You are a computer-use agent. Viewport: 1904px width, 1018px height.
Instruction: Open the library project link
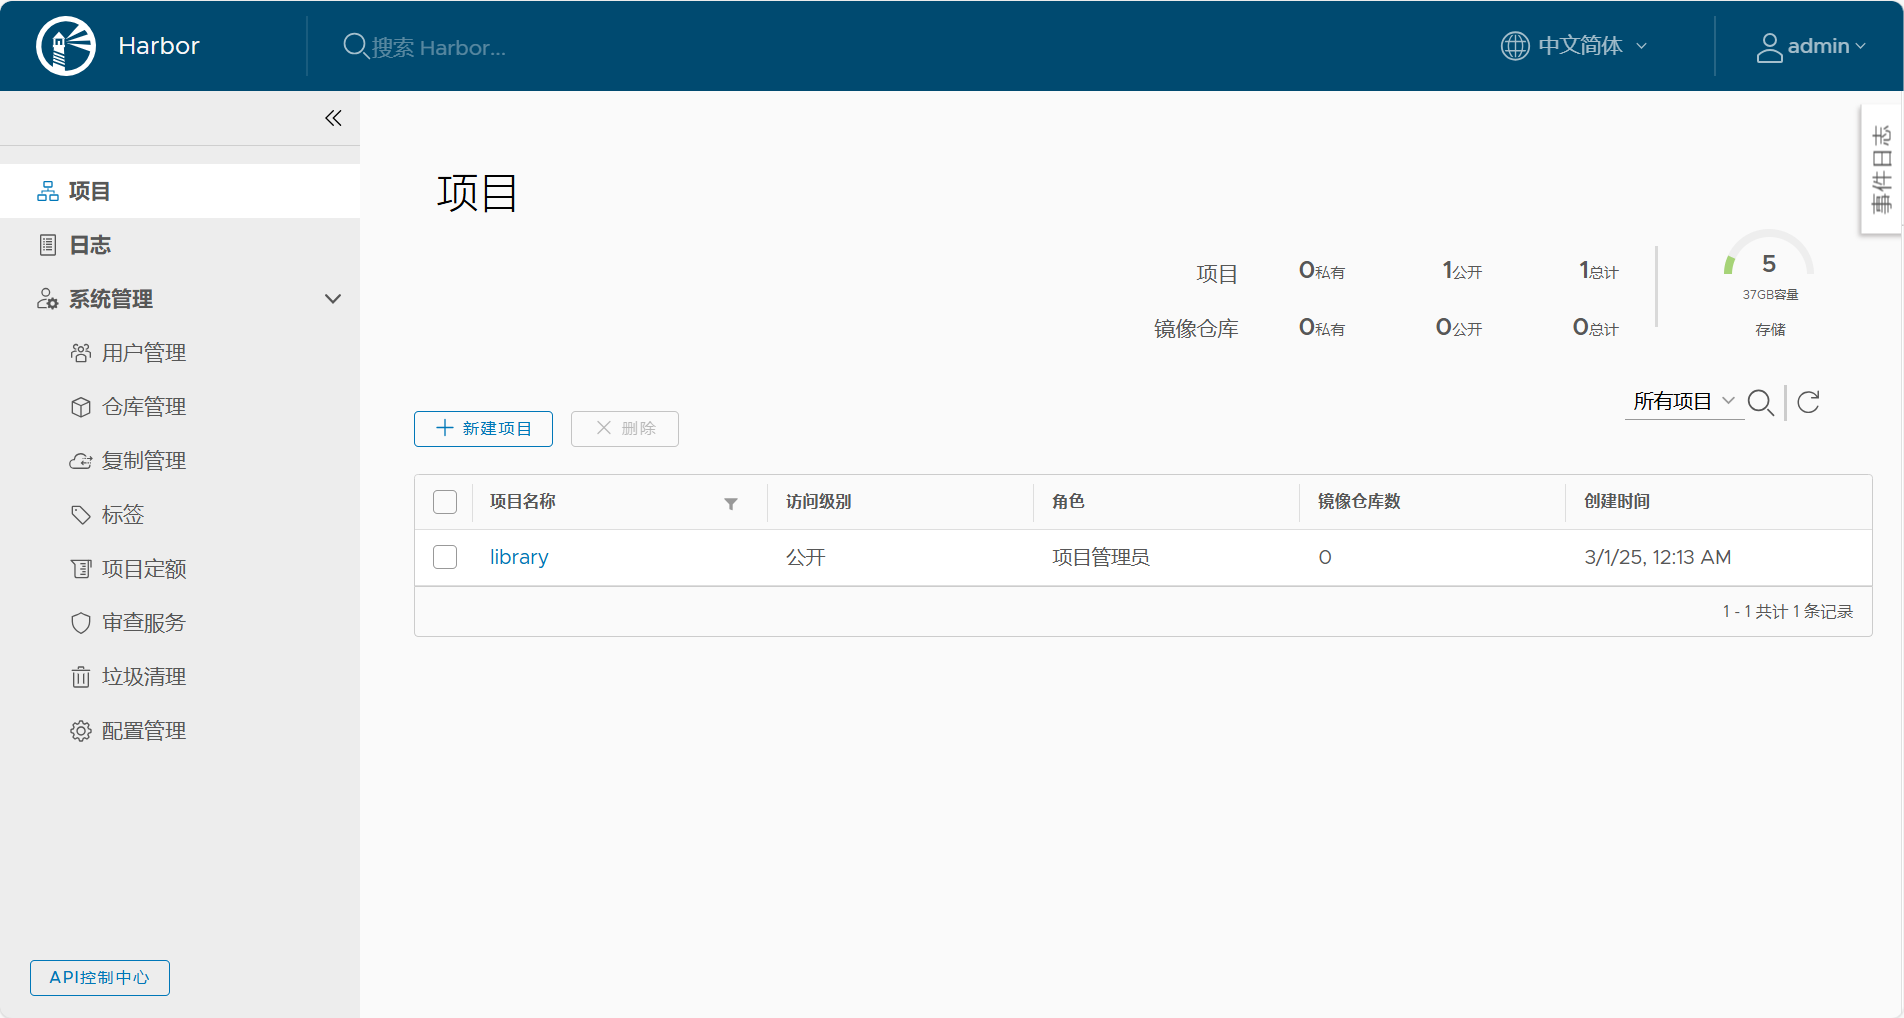[x=519, y=557]
